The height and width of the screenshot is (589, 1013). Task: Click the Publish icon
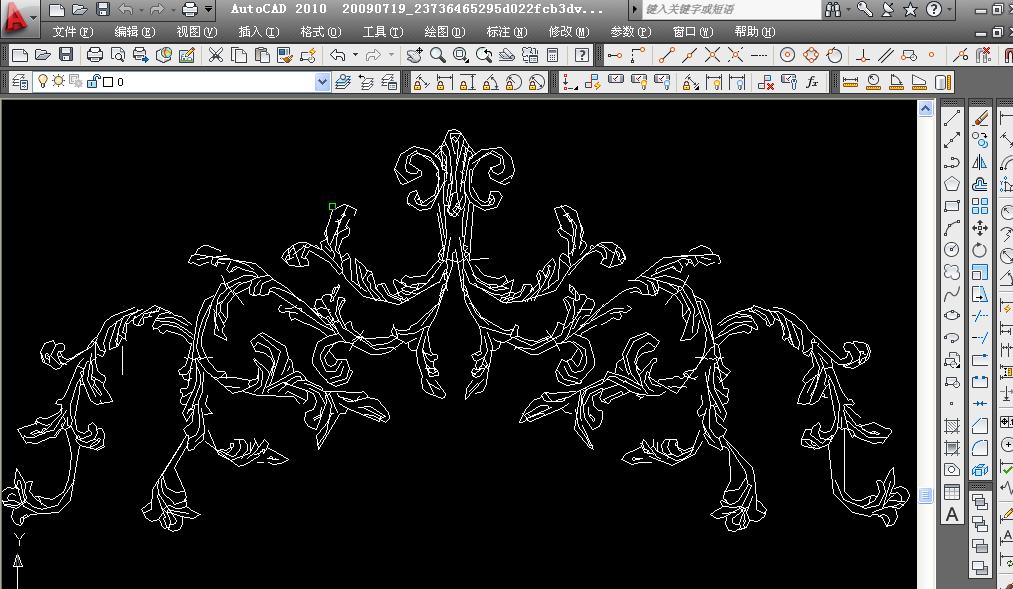point(140,55)
